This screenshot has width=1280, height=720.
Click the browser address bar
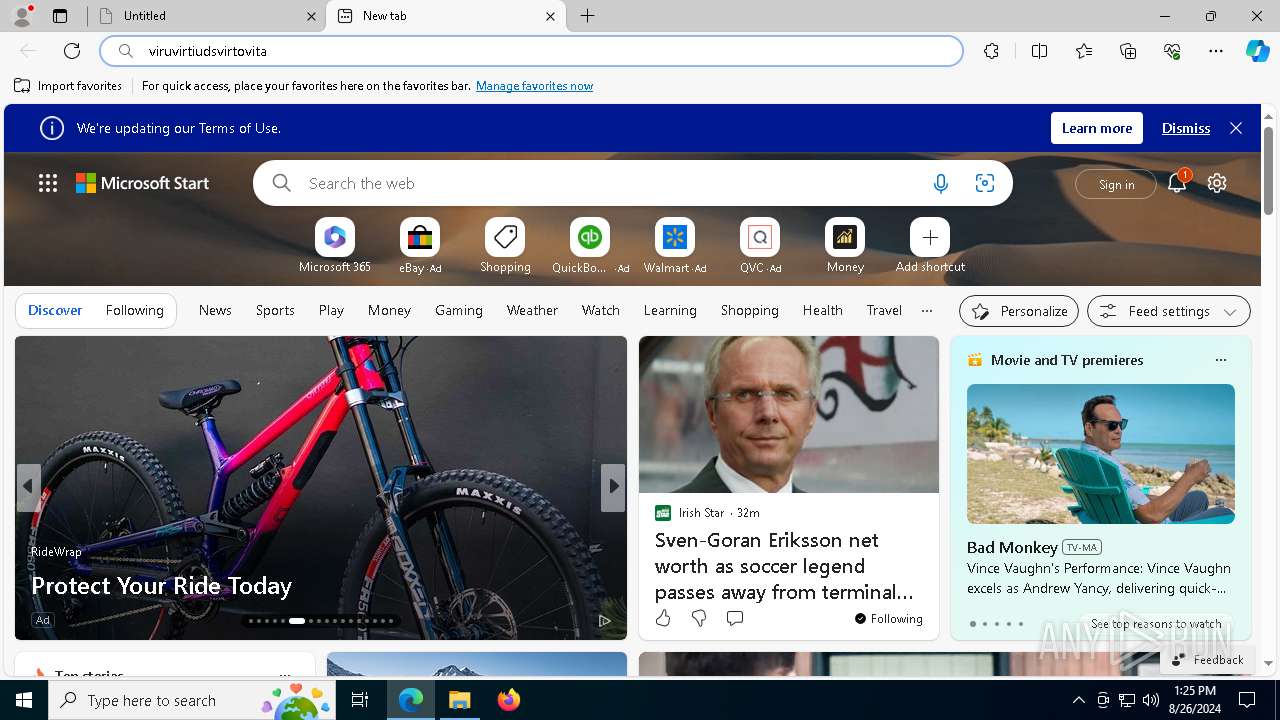(x=531, y=51)
